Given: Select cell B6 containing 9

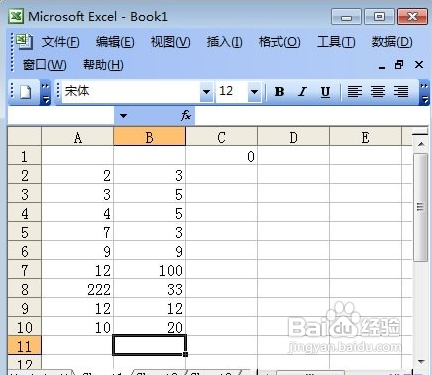Looking at the screenshot, I should (x=150, y=251).
